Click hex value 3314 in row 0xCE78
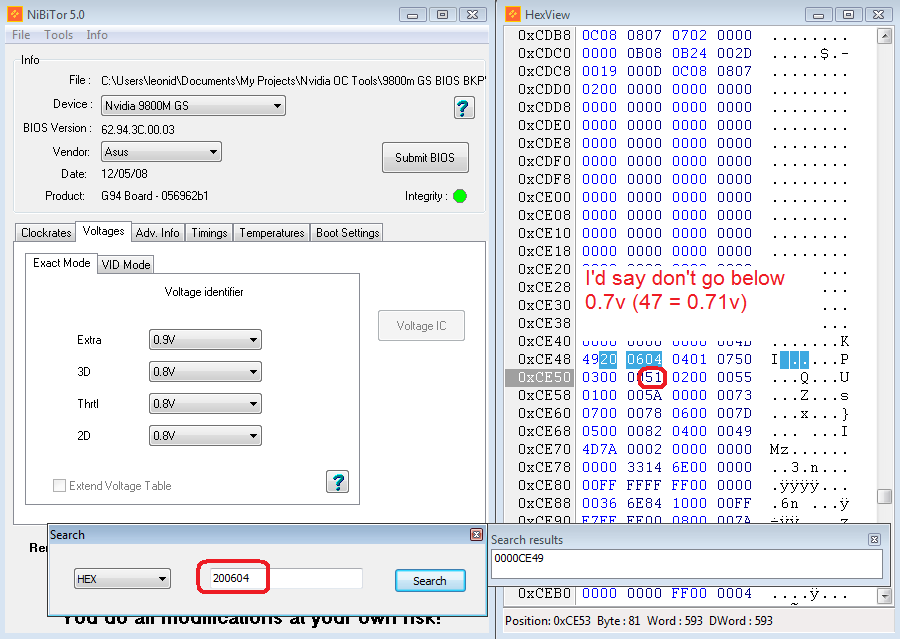The width and height of the screenshot is (900, 639). point(644,467)
